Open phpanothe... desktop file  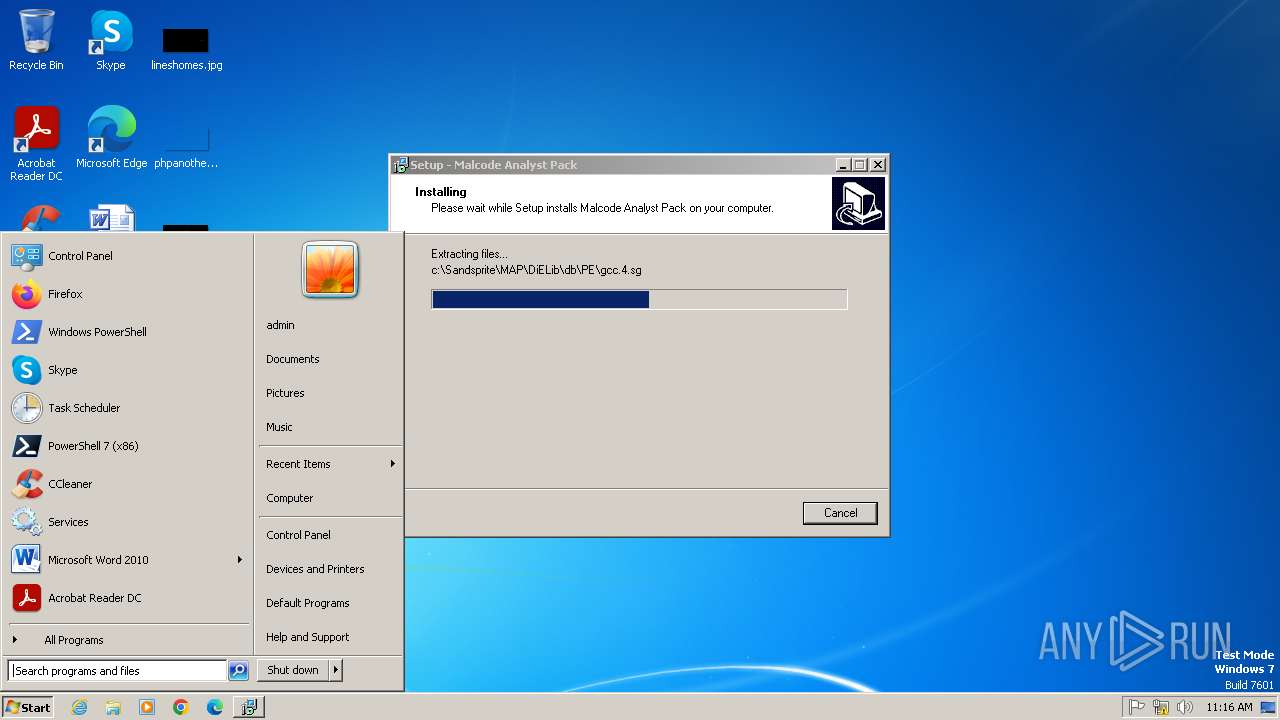(x=186, y=146)
